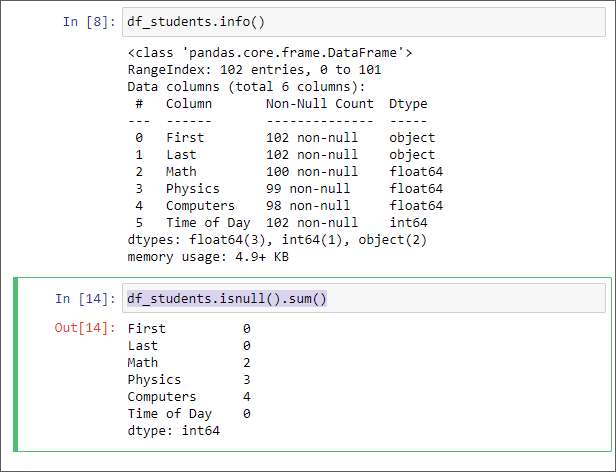
Task: Click the Math null count value 2
Action: click(x=246, y=362)
